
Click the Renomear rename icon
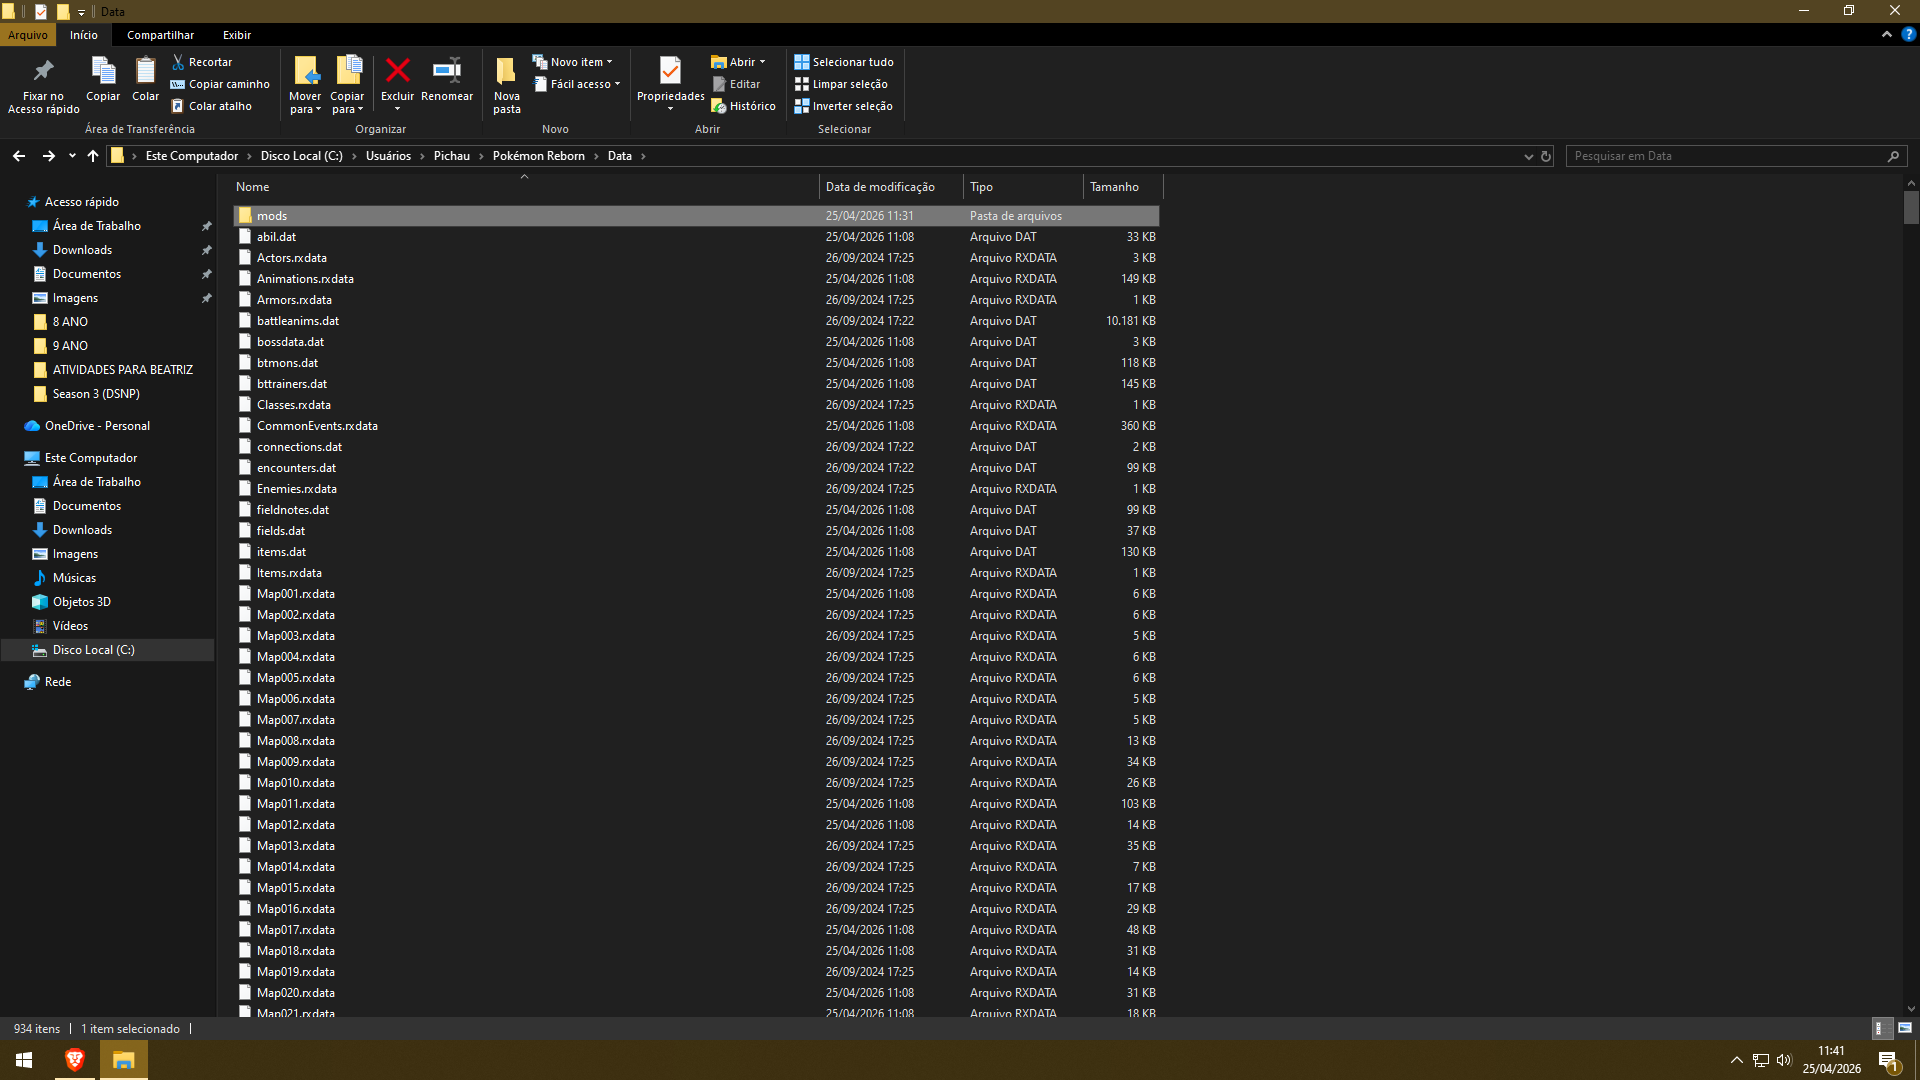(x=446, y=71)
